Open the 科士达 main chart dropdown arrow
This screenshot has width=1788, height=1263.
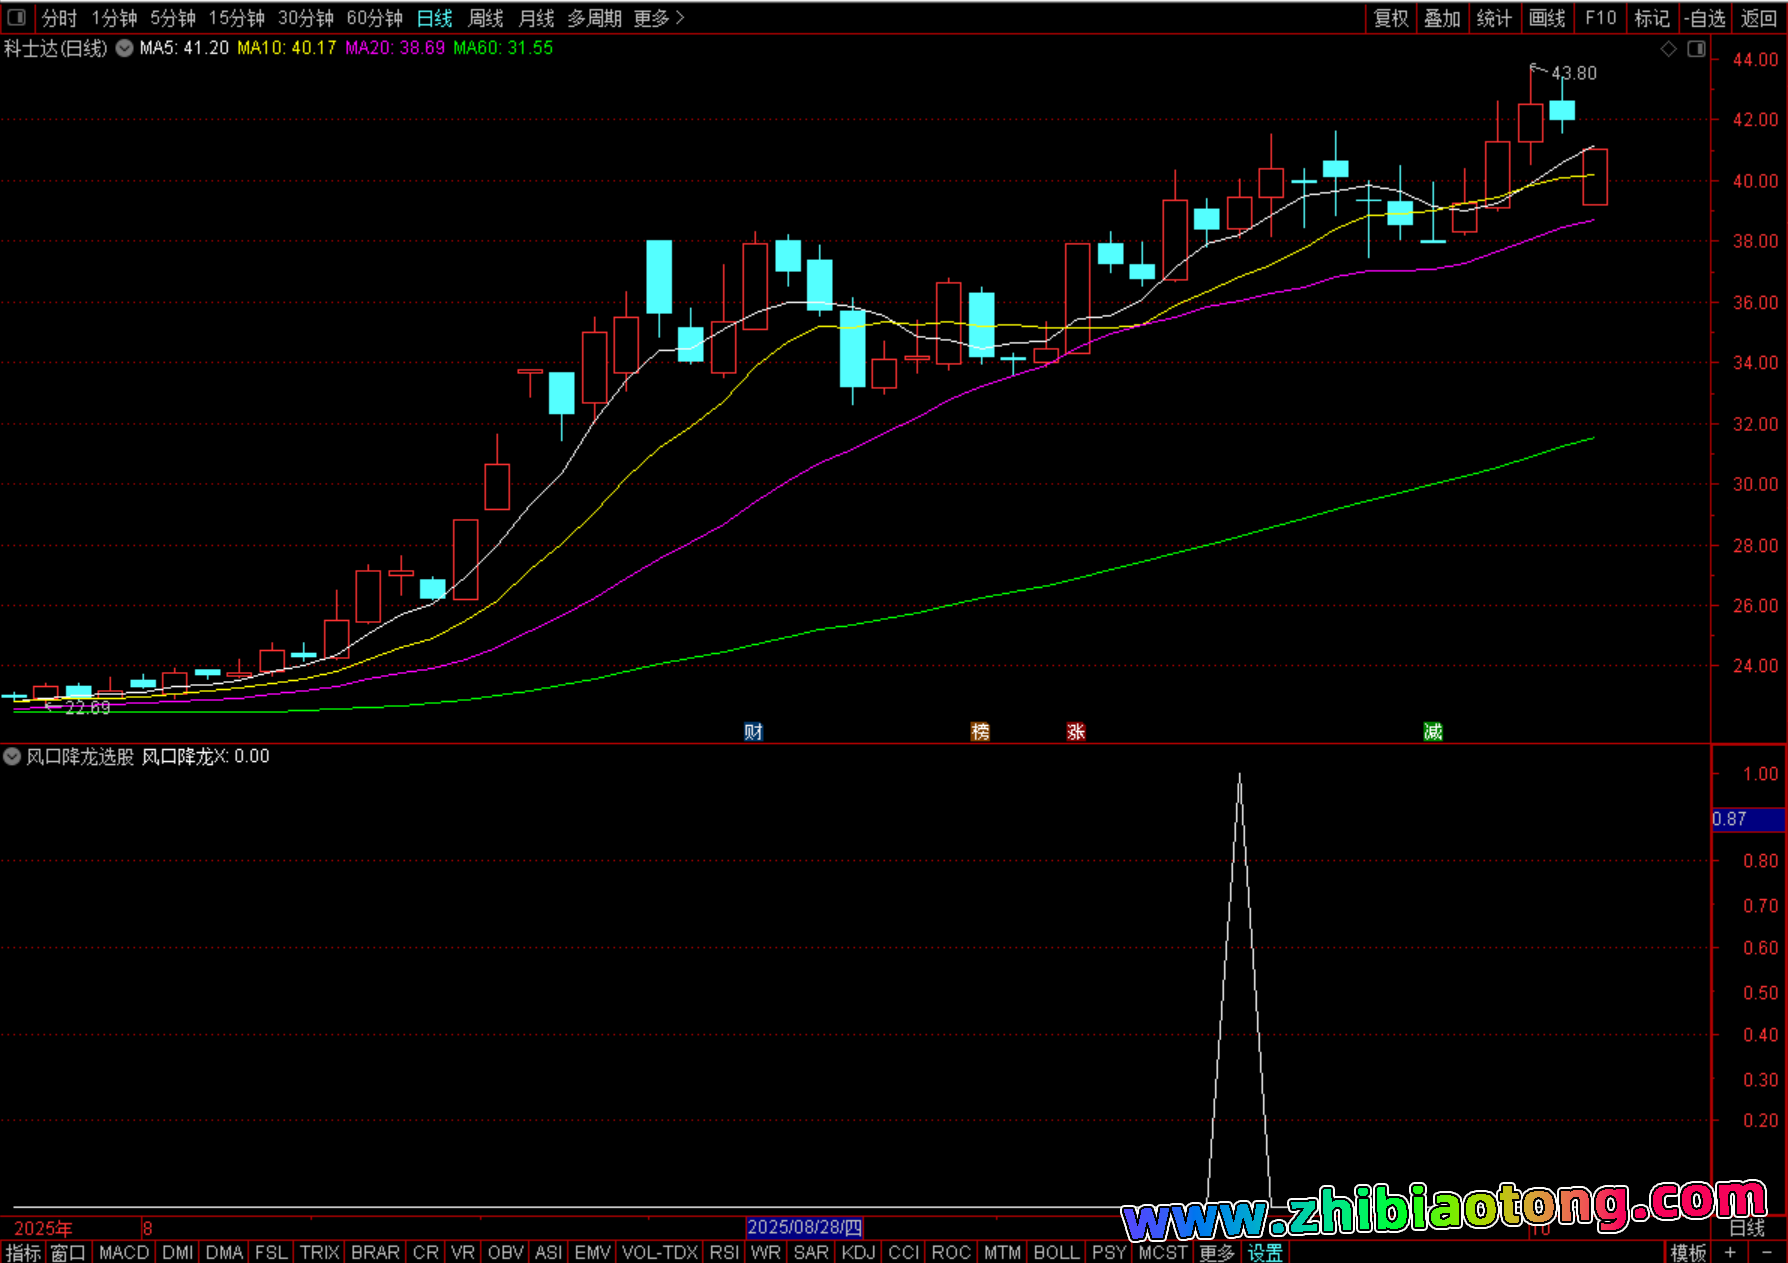pos(124,48)
